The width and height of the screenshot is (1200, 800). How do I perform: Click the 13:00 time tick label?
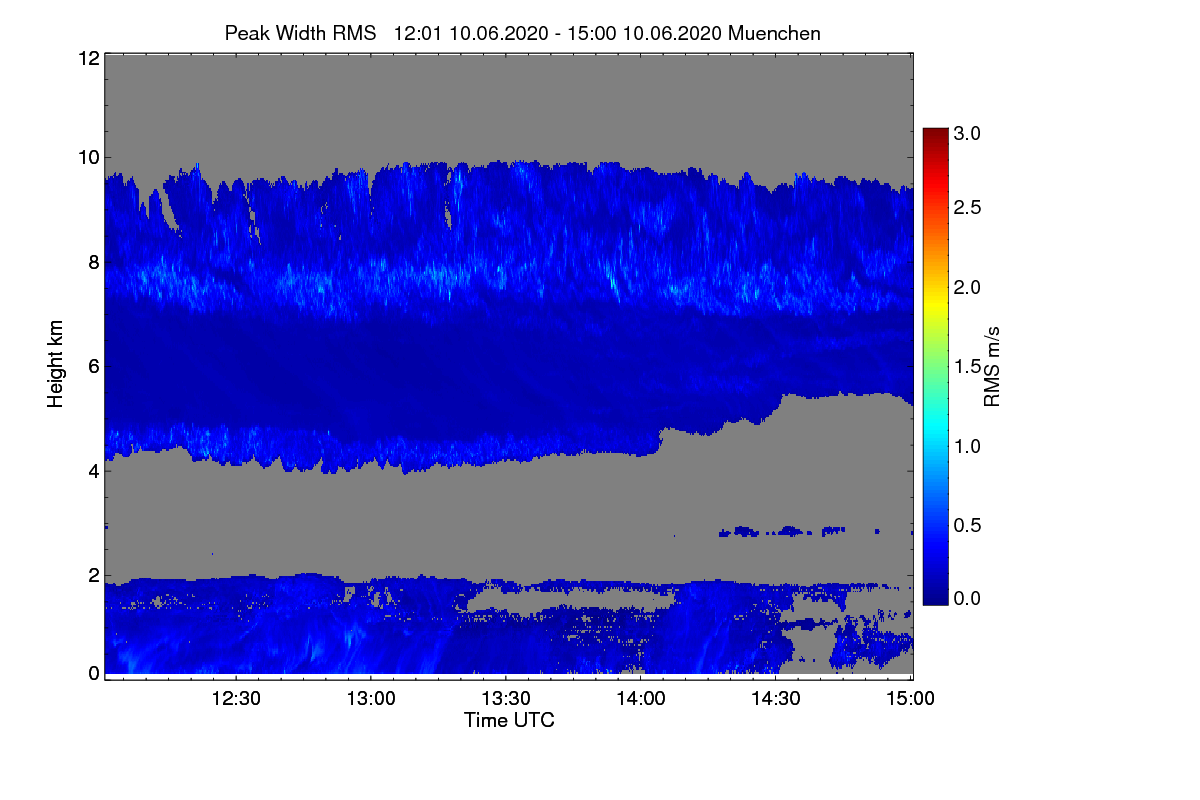point(372,698)
